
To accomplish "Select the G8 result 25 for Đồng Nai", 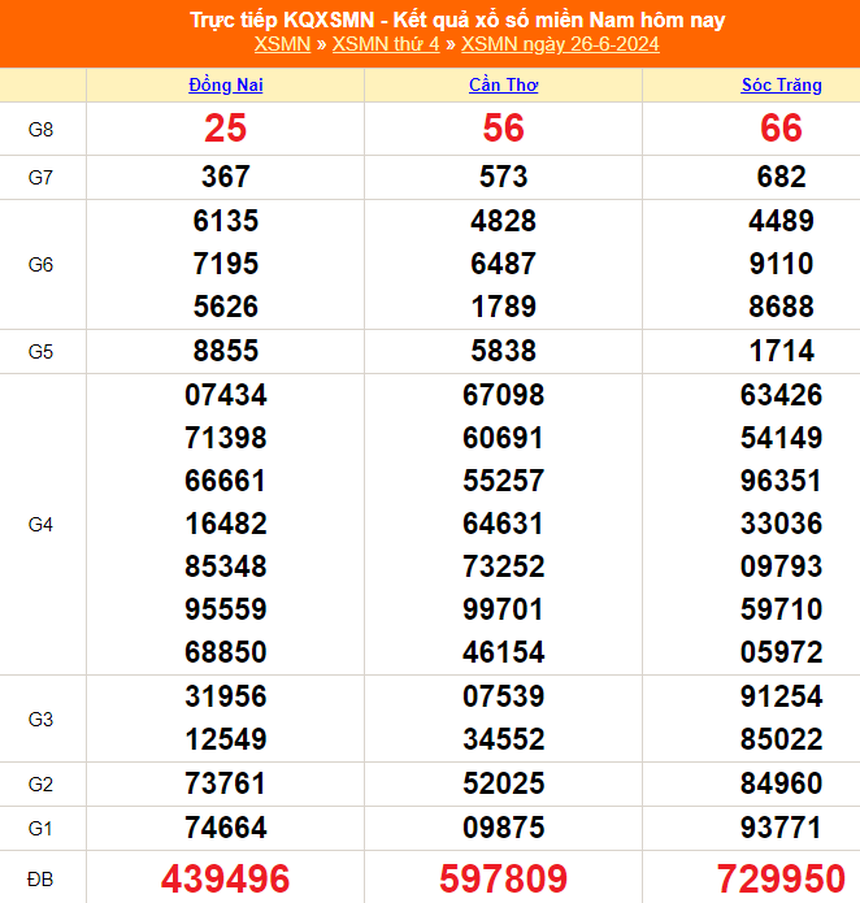I will tap(225, 128).
